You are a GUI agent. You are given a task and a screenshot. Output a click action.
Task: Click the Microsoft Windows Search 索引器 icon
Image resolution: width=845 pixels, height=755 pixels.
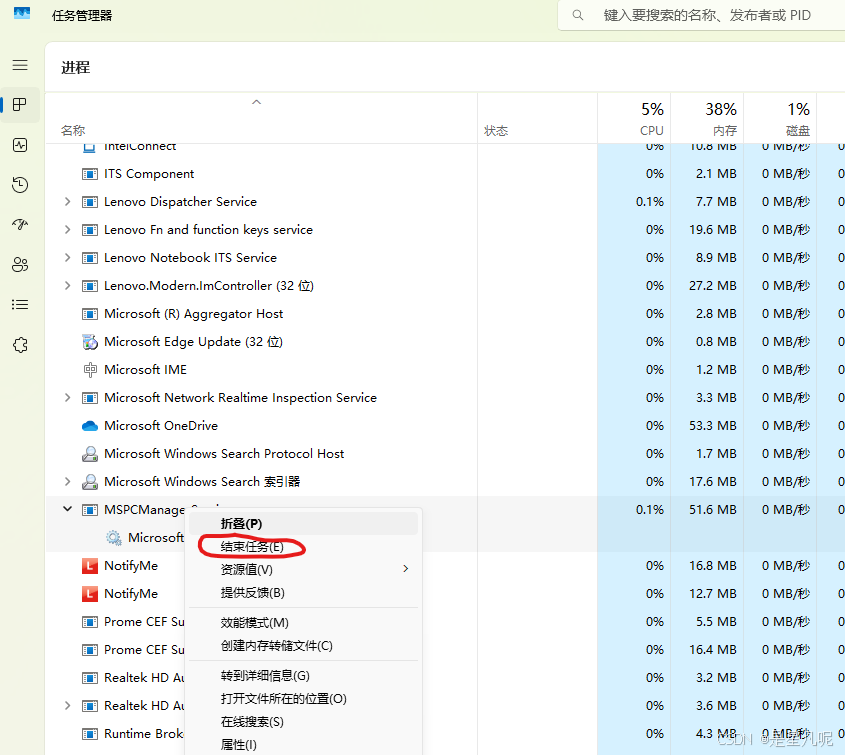pos(89,482)
